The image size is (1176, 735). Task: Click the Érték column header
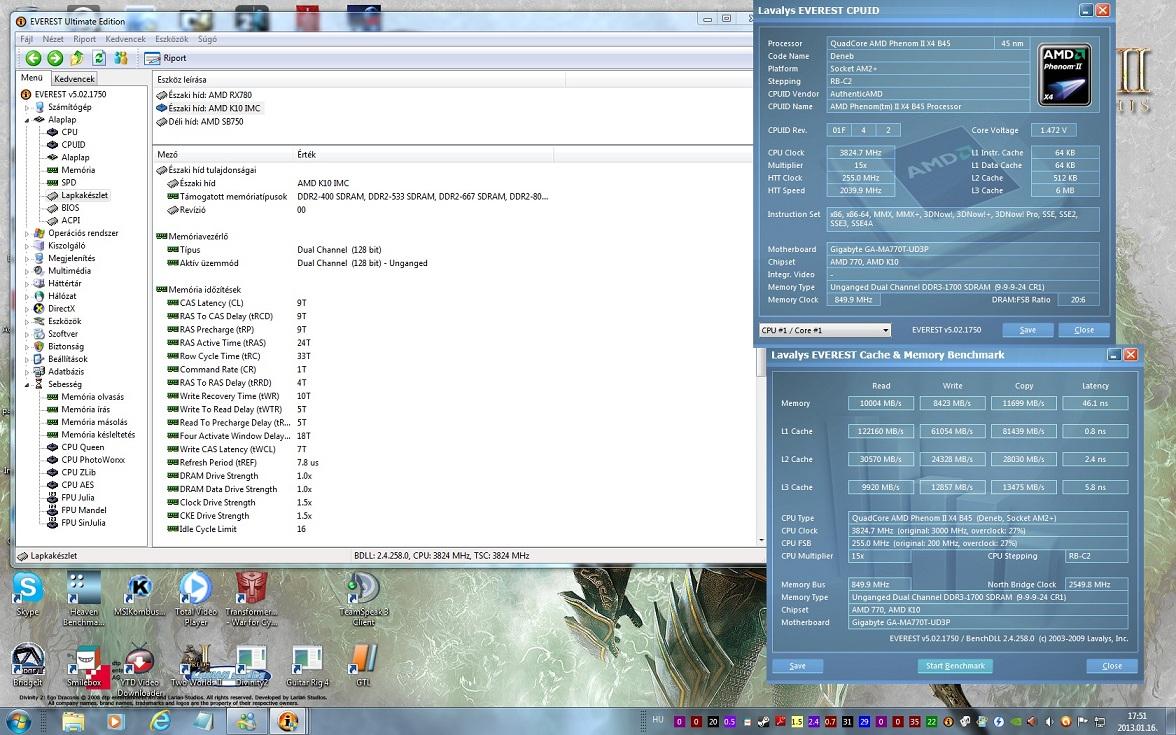[x=424, y=154]
